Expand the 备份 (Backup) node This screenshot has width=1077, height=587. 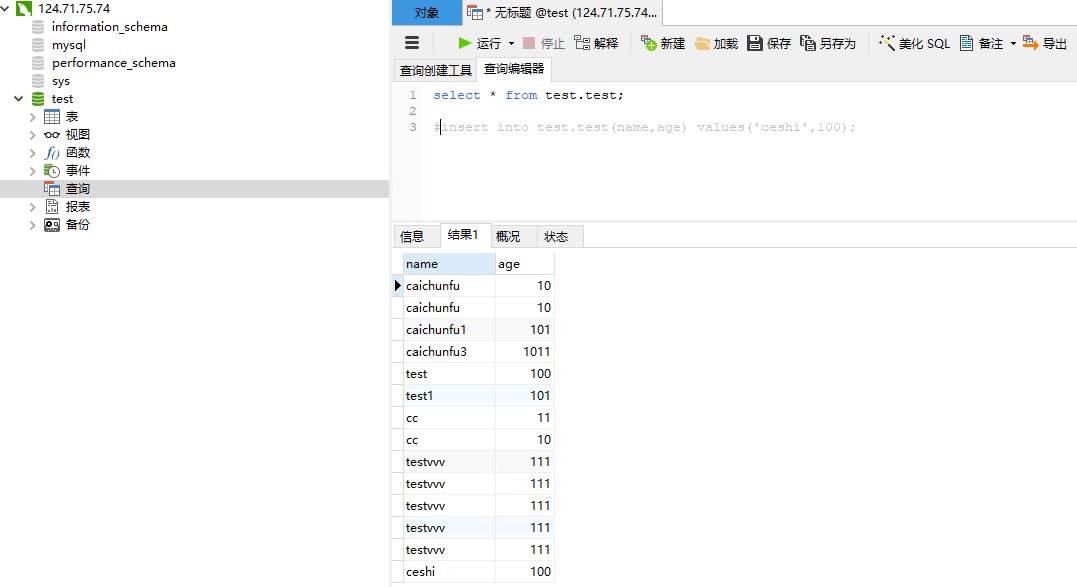point(32,225)
